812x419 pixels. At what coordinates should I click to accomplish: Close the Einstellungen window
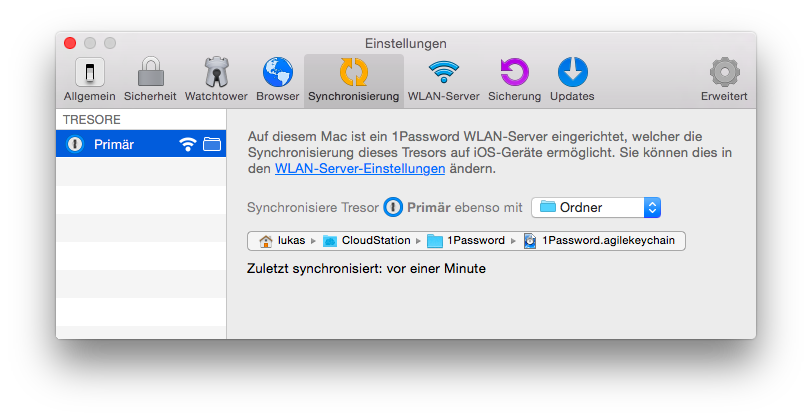tap(70, 43)
